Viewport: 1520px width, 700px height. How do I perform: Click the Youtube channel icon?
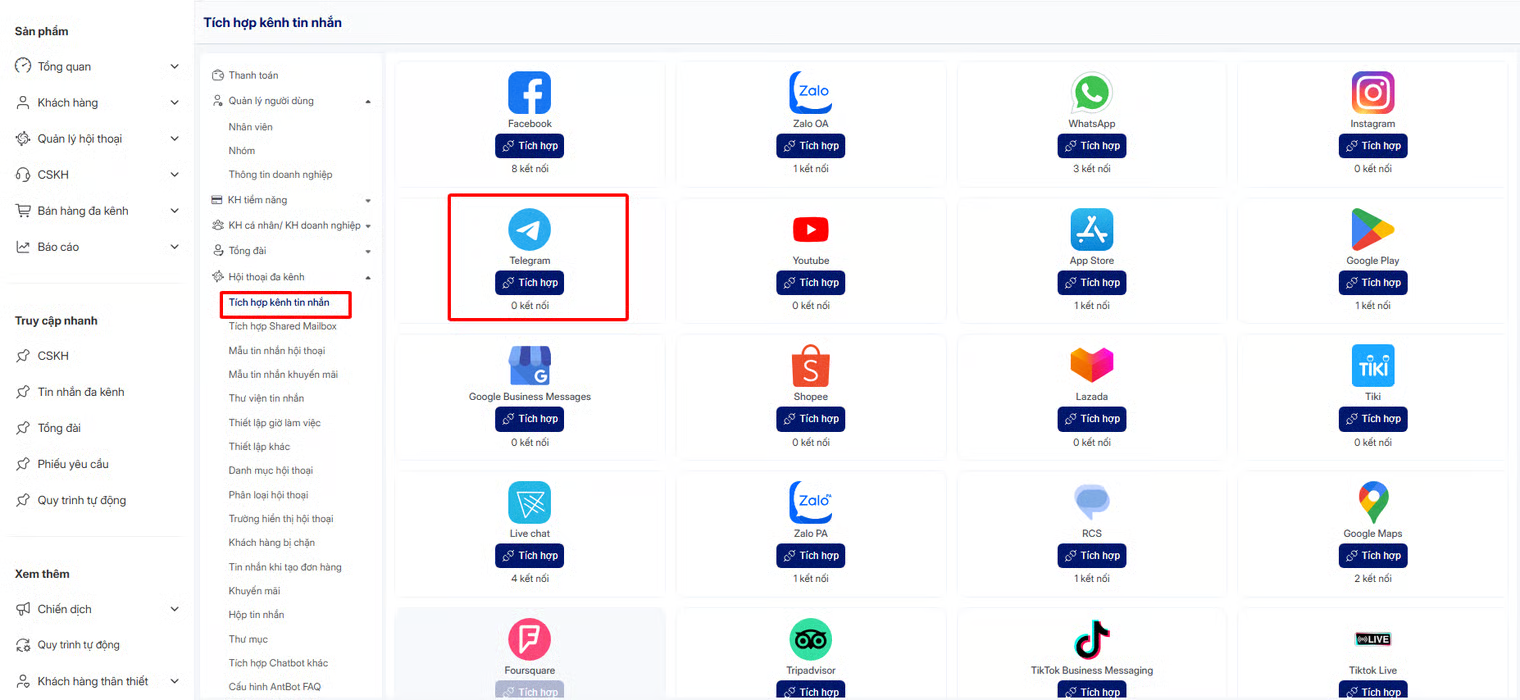click(810, 230)
